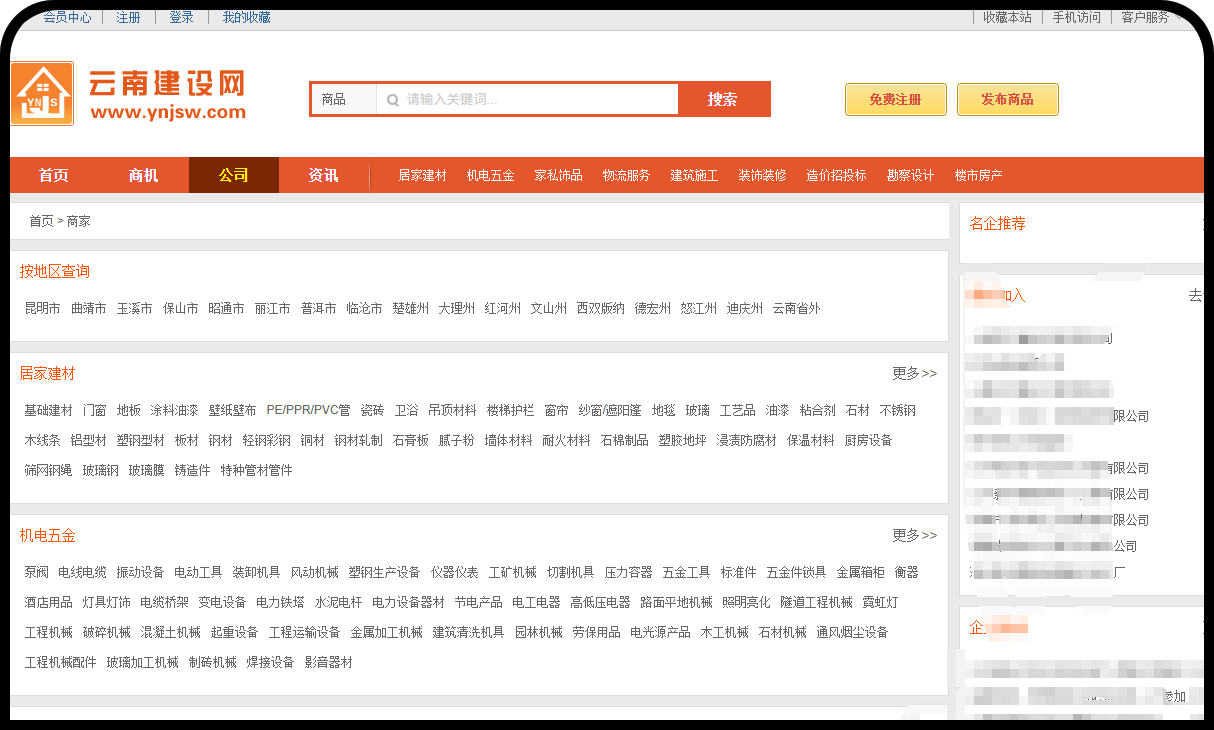Expand 更多>> in the 居家建材 section
Image resolution: width=1214 pixels, height=730 pixels.
pos(914,373)
